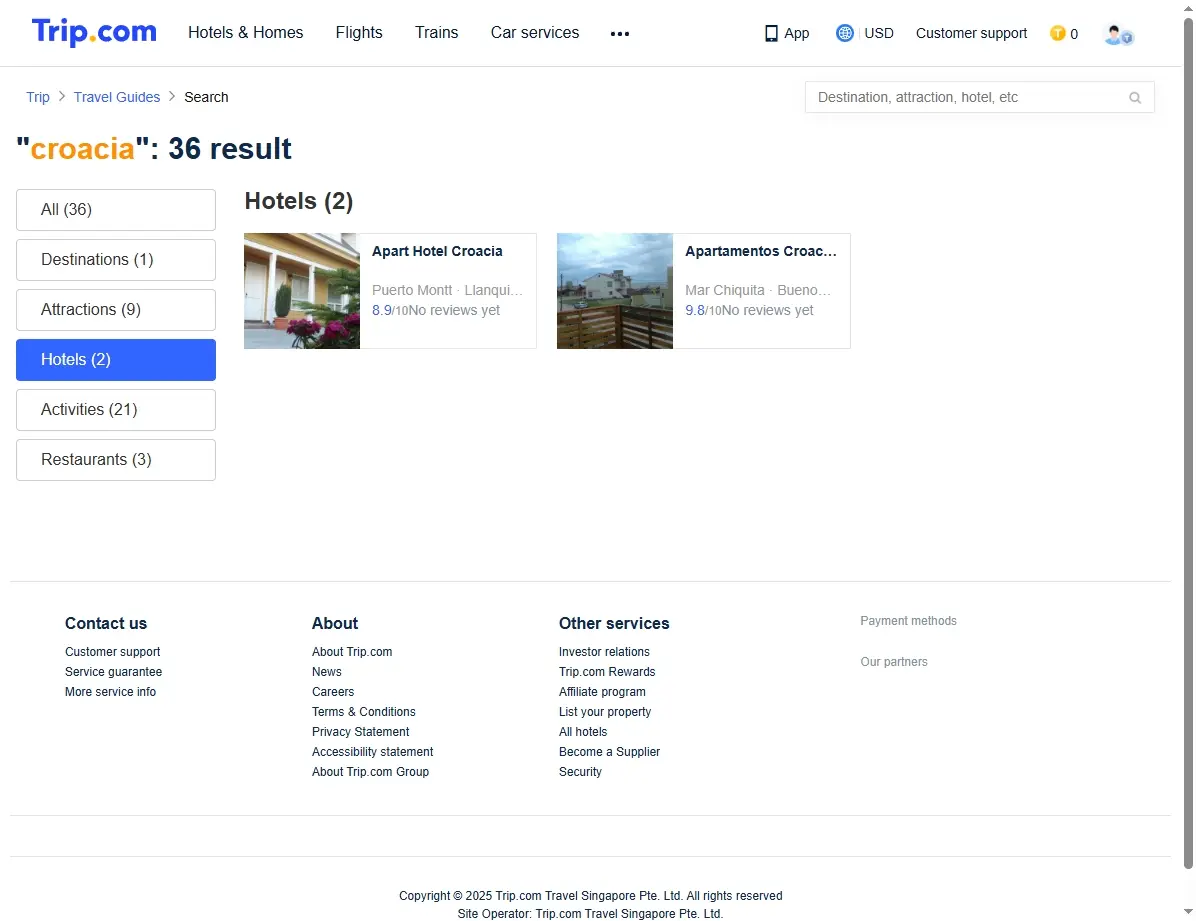The width and height of the screenshot is (1196, 921).
Task: Open Customer support in header
Action: [x=971, y=34]
